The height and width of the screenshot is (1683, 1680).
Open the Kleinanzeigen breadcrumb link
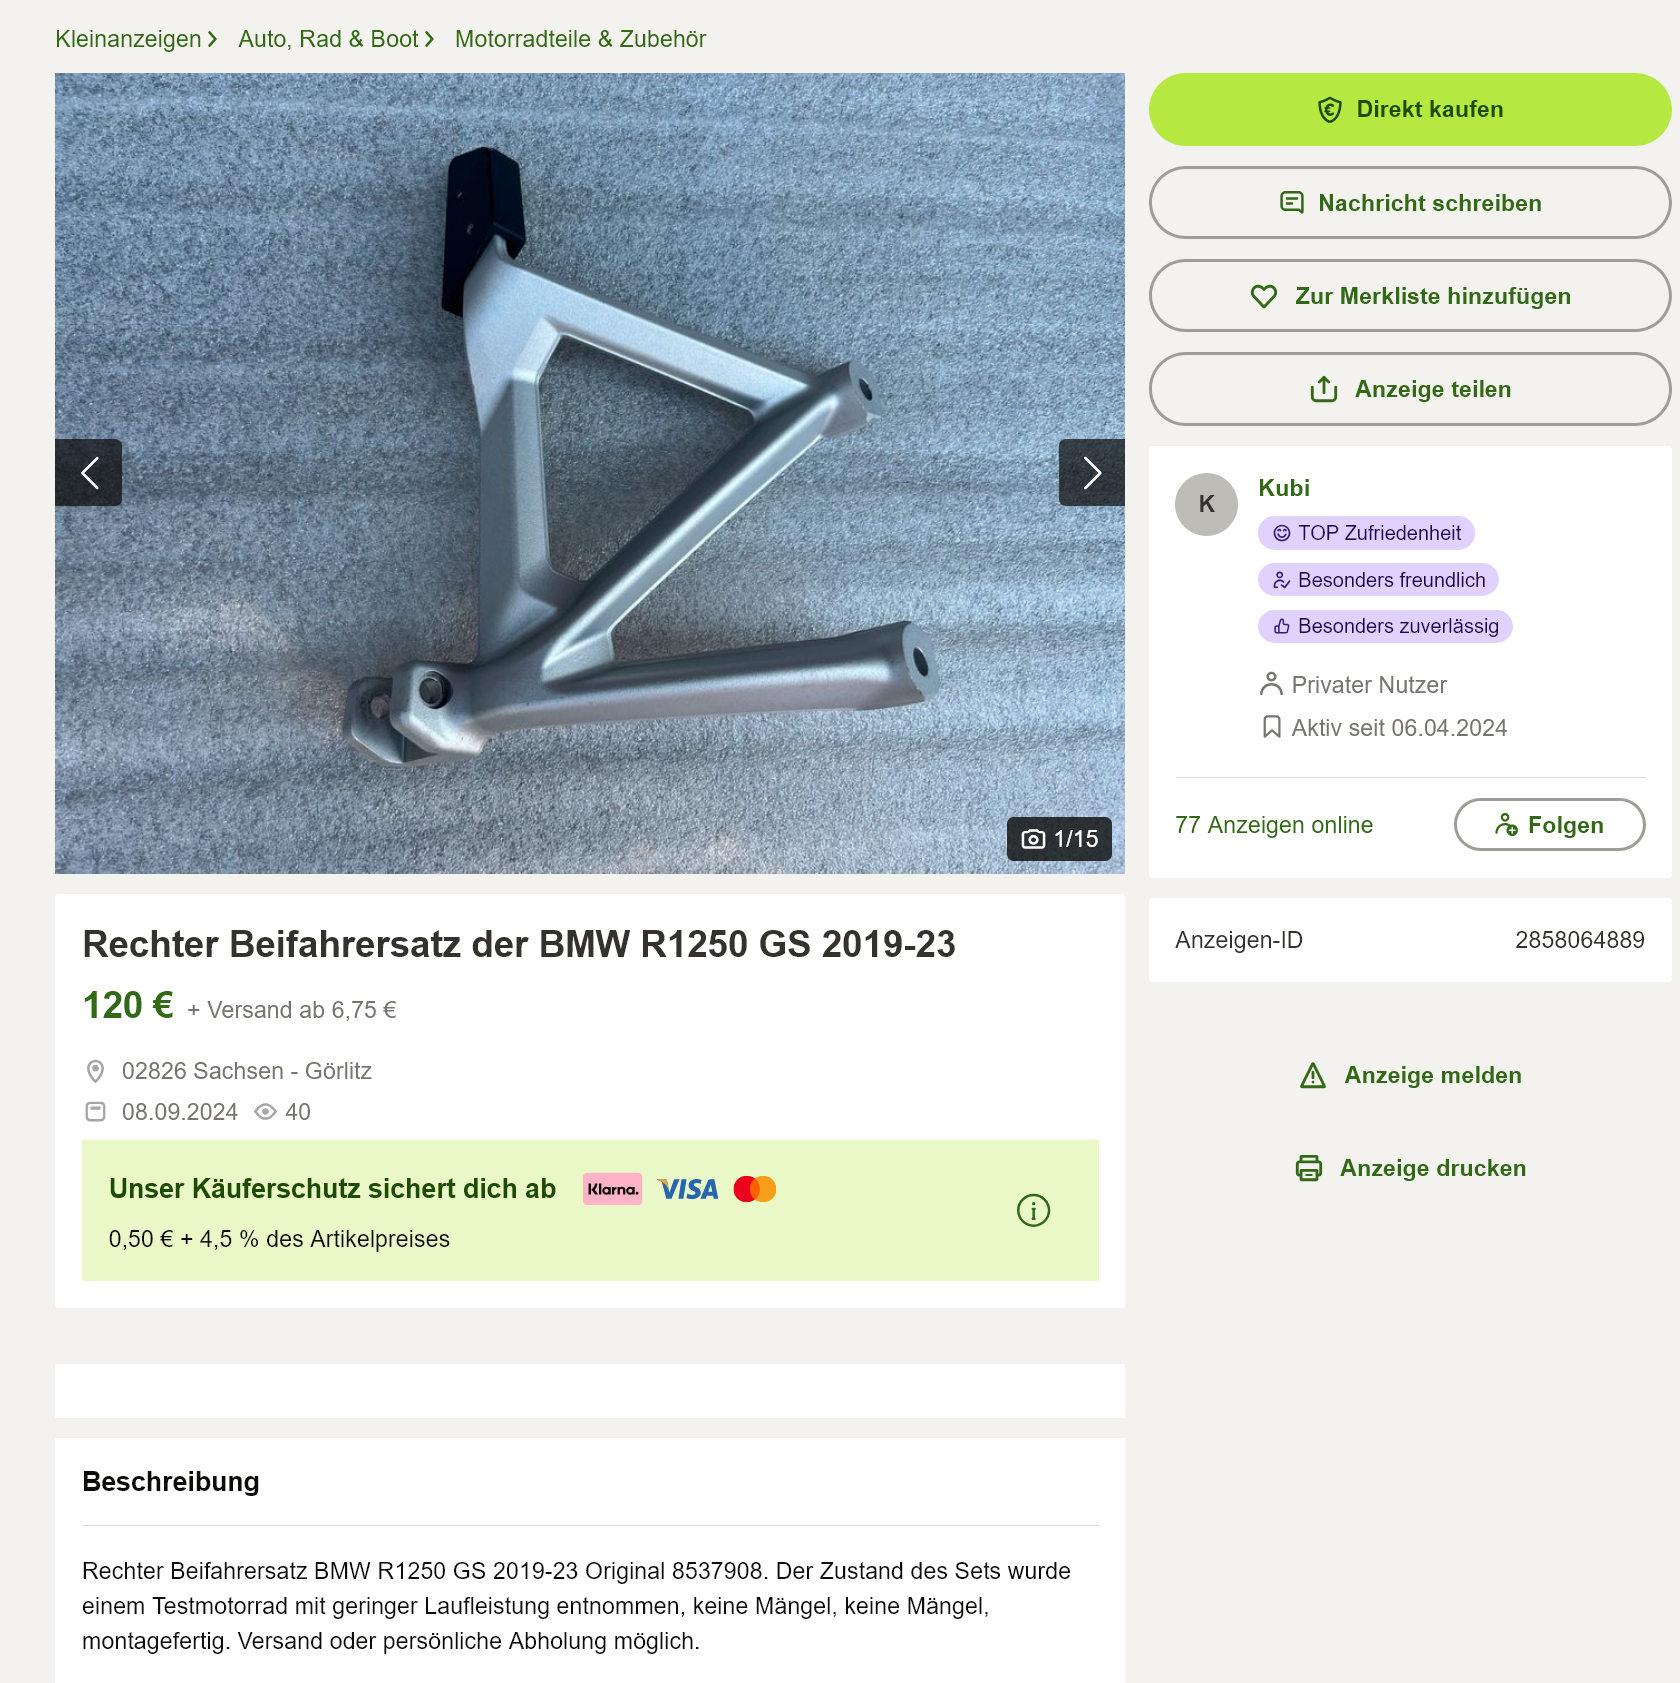pos(128,39)
